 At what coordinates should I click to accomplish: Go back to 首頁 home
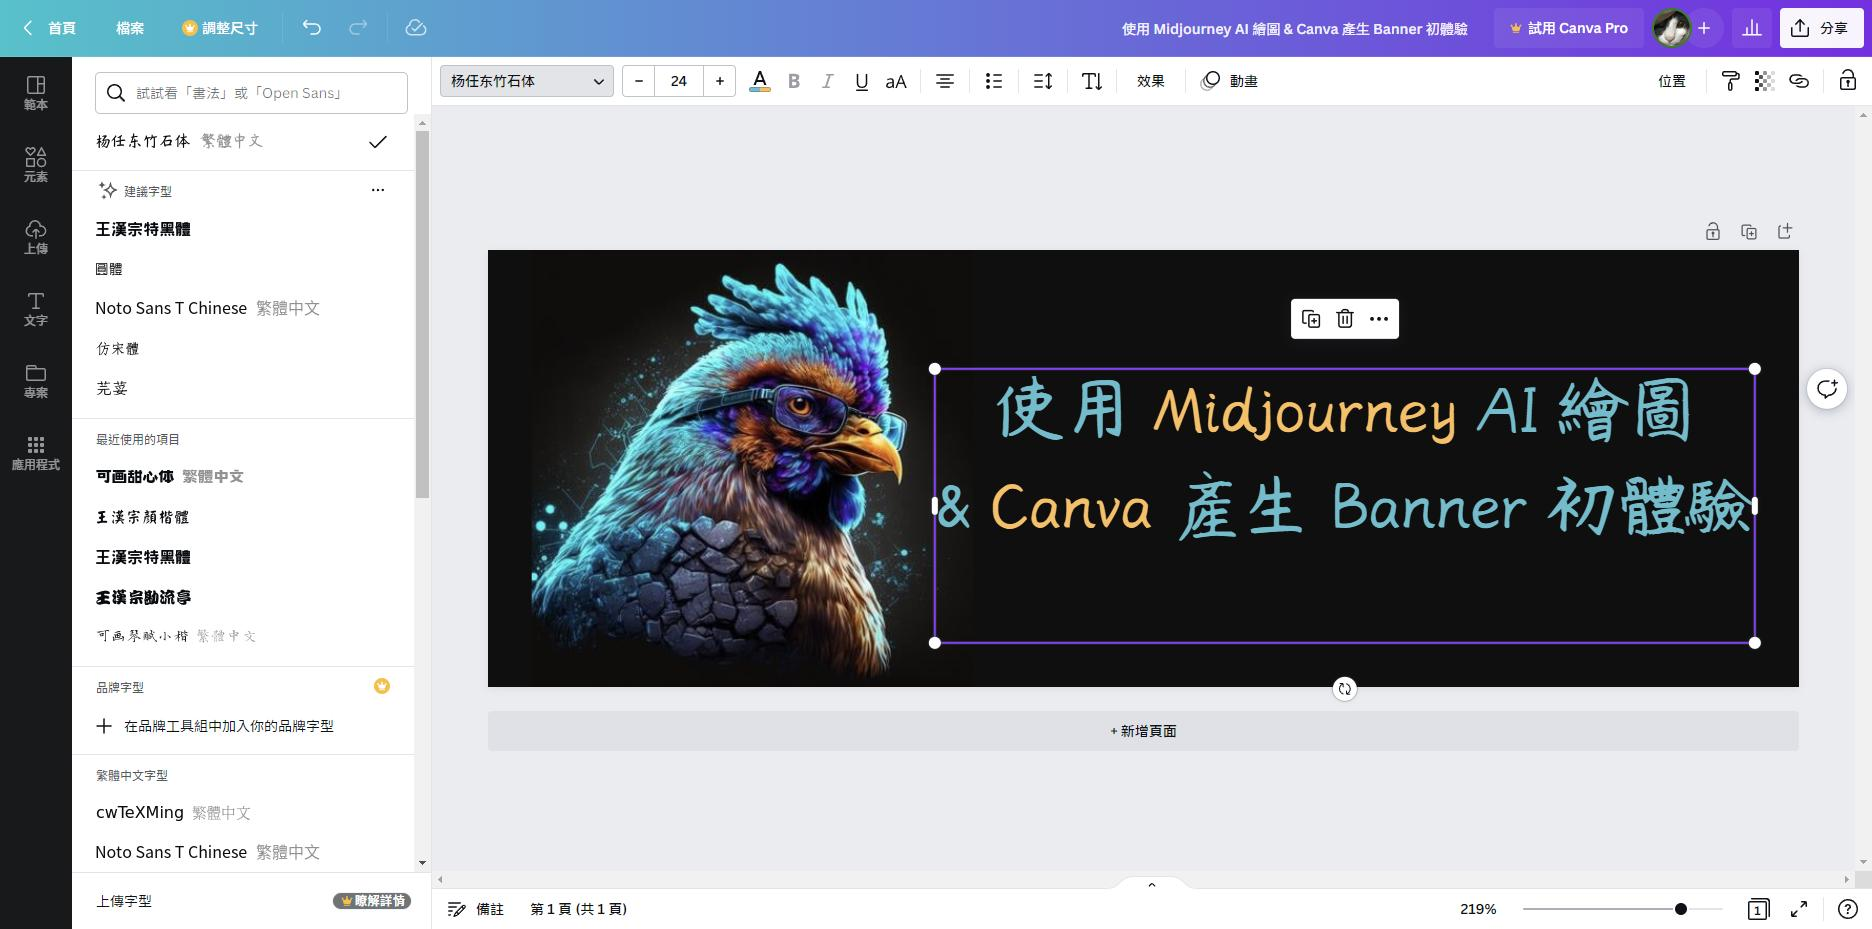50,28
